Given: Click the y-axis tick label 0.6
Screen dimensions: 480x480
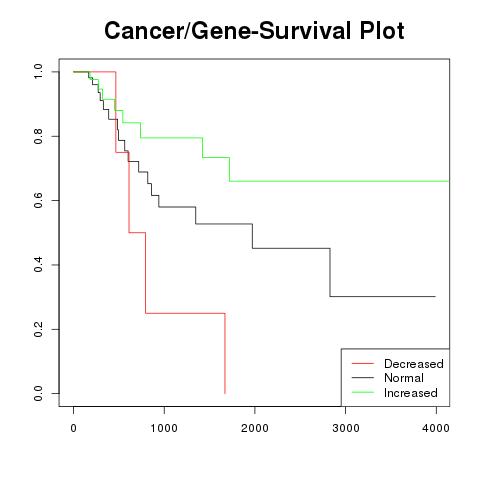Looking at the screenshot, I should pos(38,200).
